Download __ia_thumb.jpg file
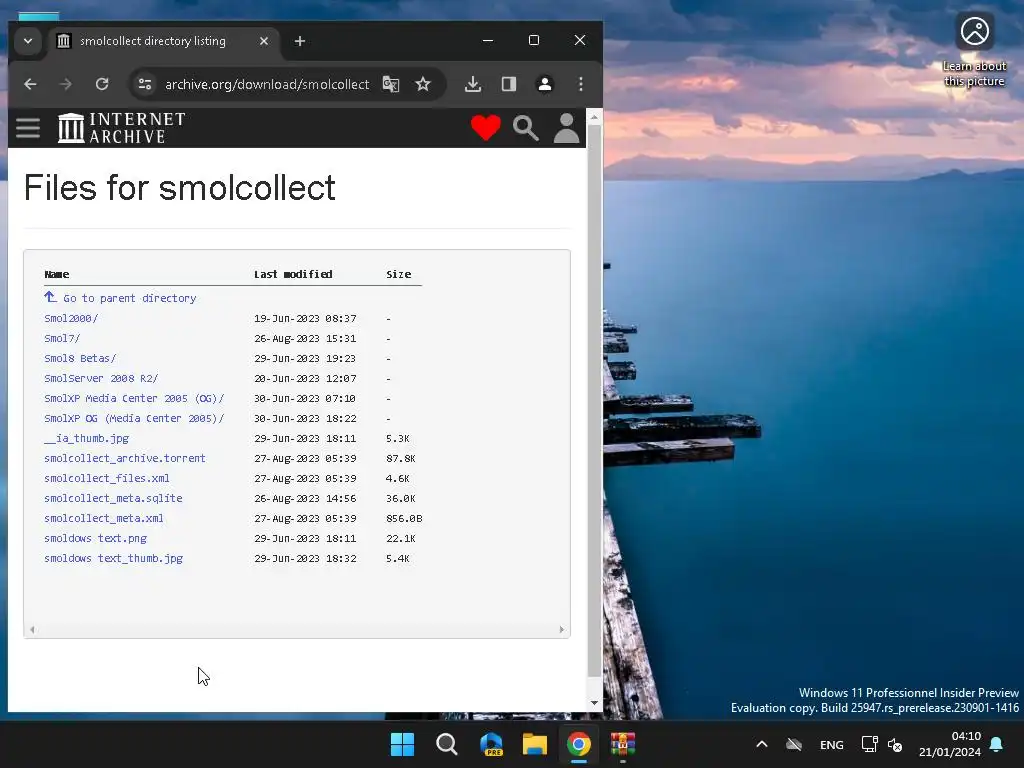The image size is (1024, 768). (x=86, y=438)
